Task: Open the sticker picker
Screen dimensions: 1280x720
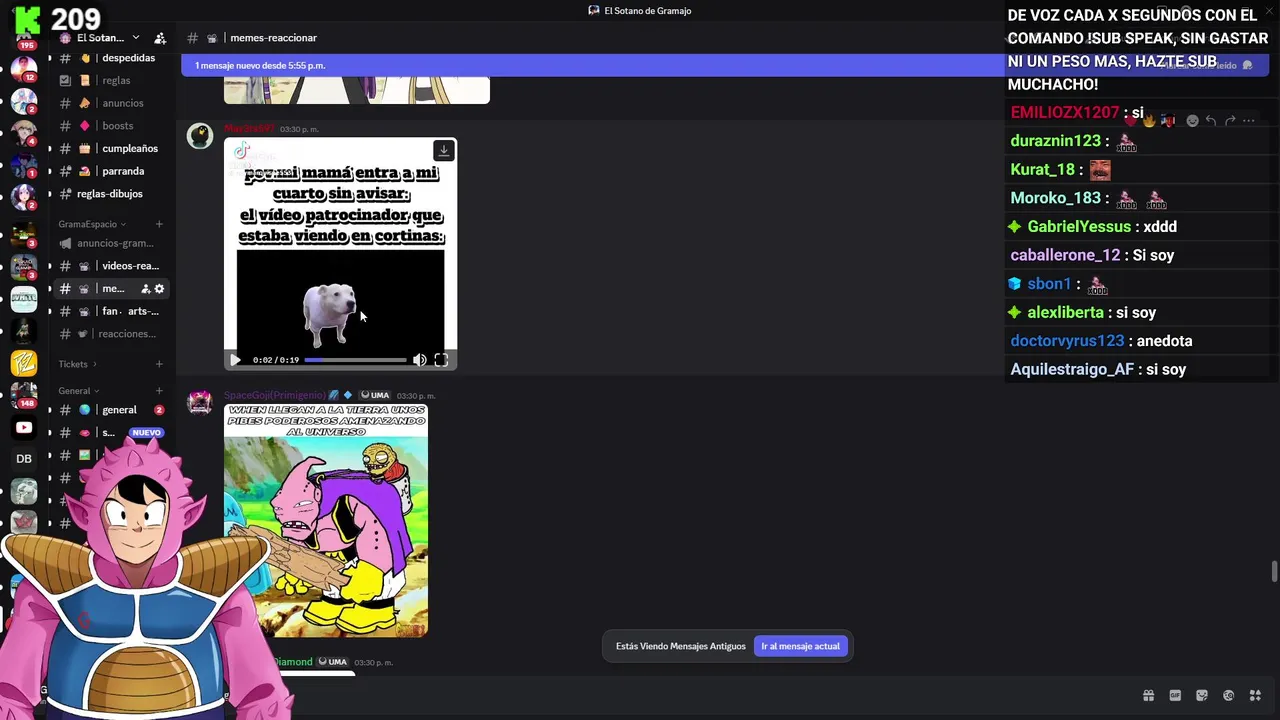Action: point(1202,696)
